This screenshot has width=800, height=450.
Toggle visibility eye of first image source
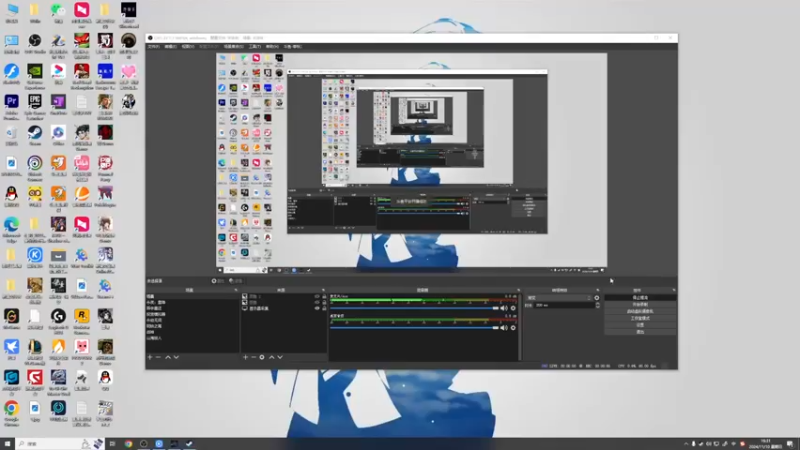(x=317, y=296)
